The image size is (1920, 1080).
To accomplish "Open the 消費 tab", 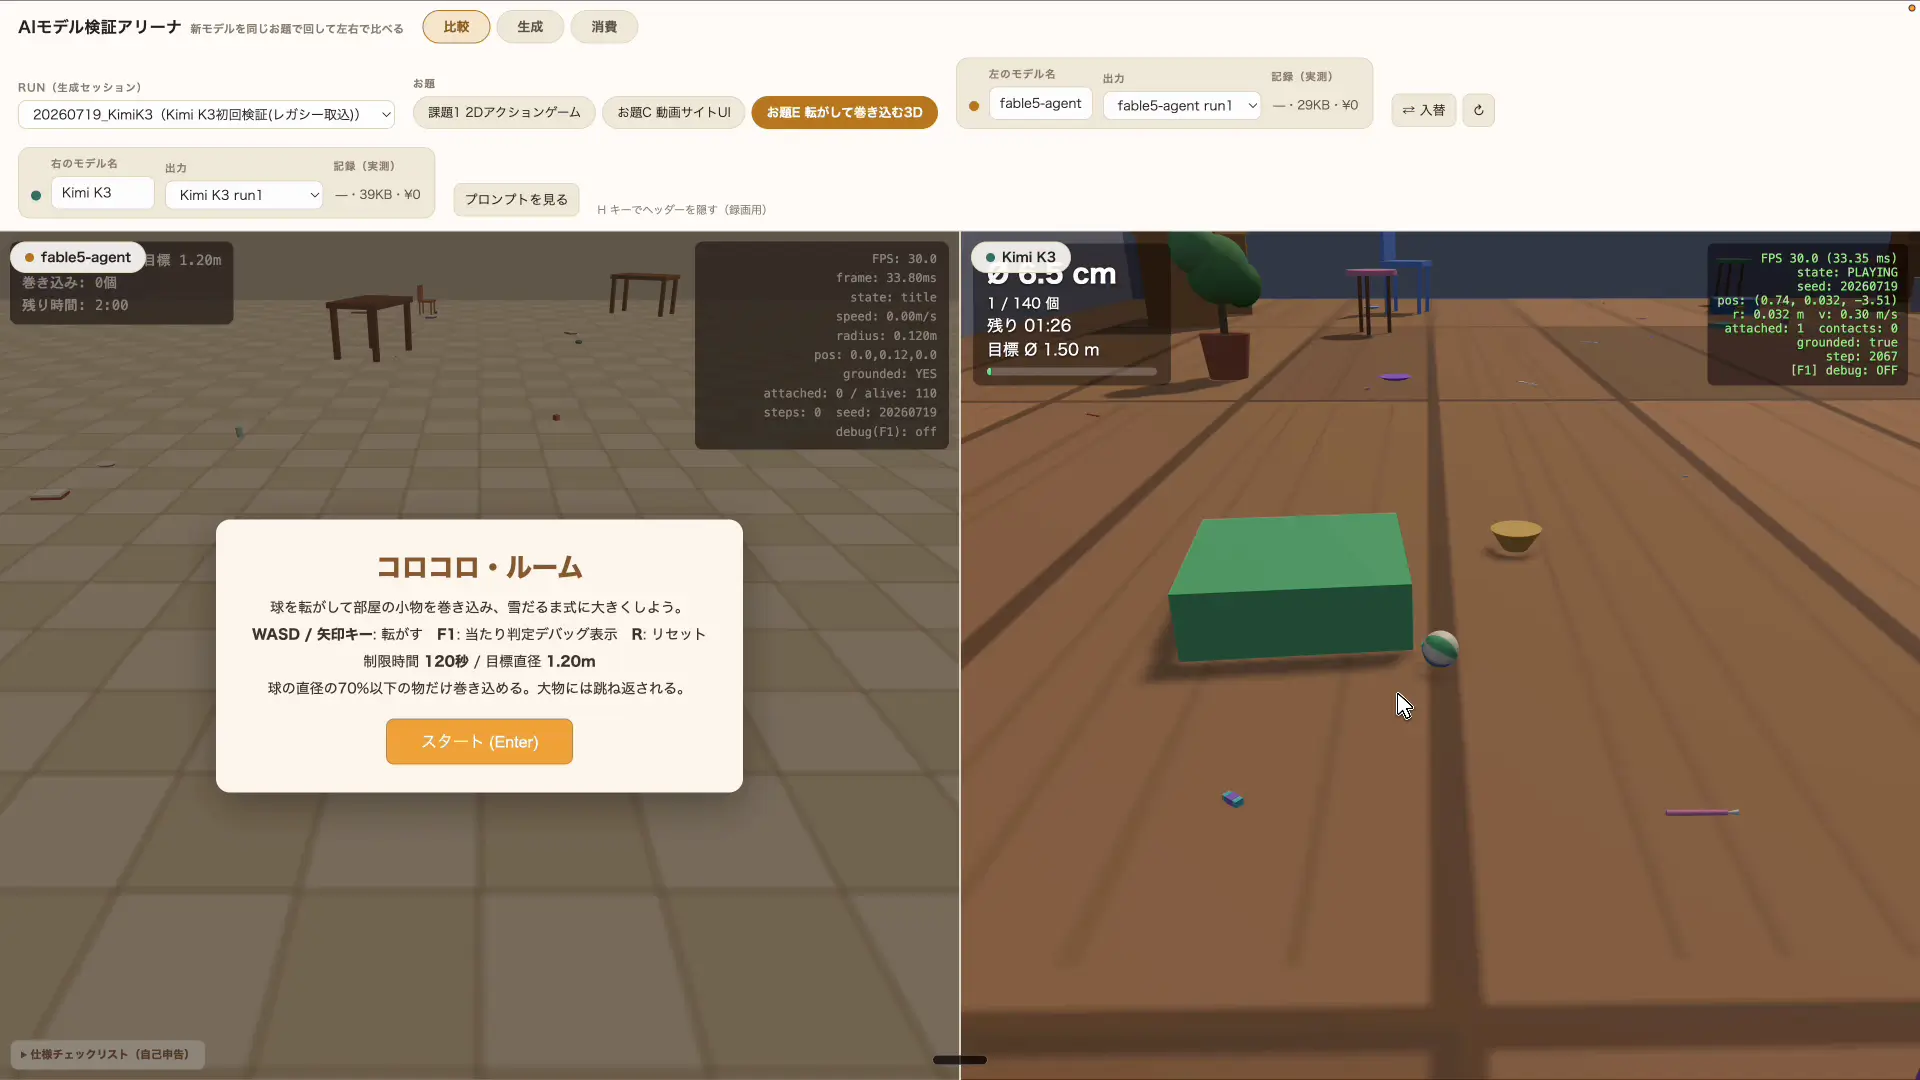I will (604, 27).
